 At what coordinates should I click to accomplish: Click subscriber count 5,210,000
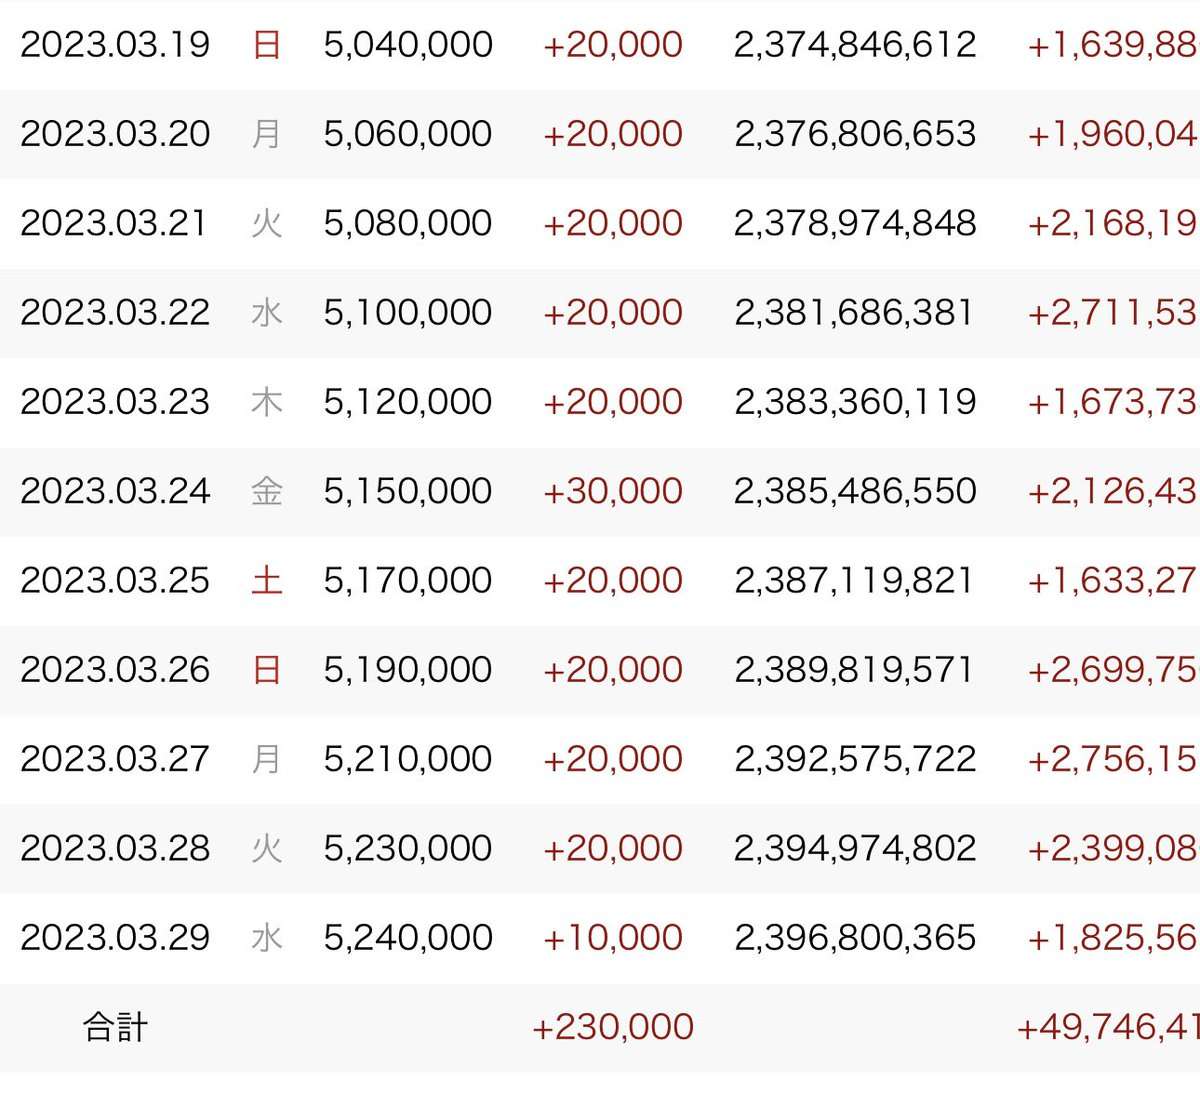click(408, 759)
